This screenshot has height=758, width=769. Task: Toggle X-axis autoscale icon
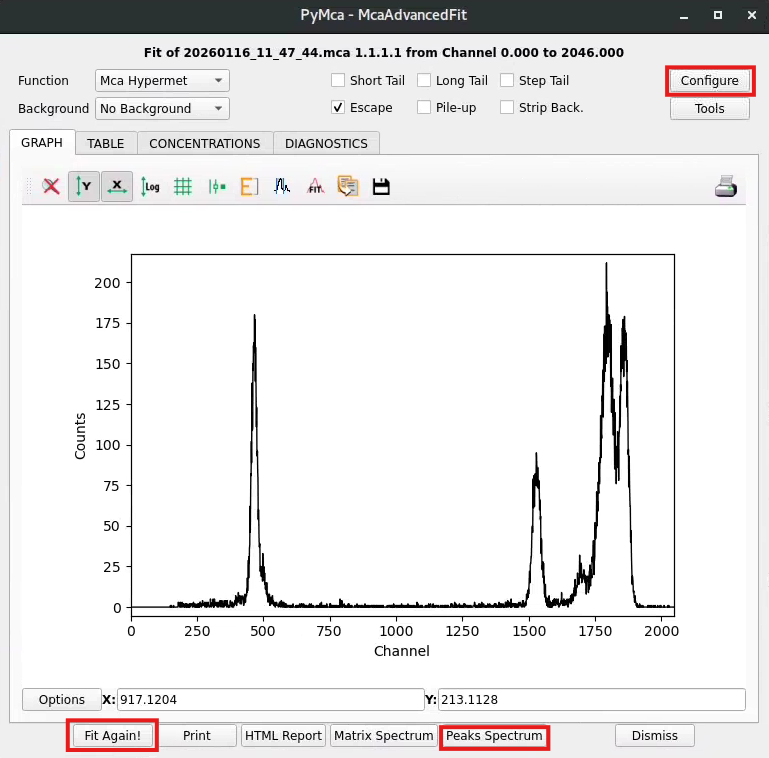click(x=117, y=187)
